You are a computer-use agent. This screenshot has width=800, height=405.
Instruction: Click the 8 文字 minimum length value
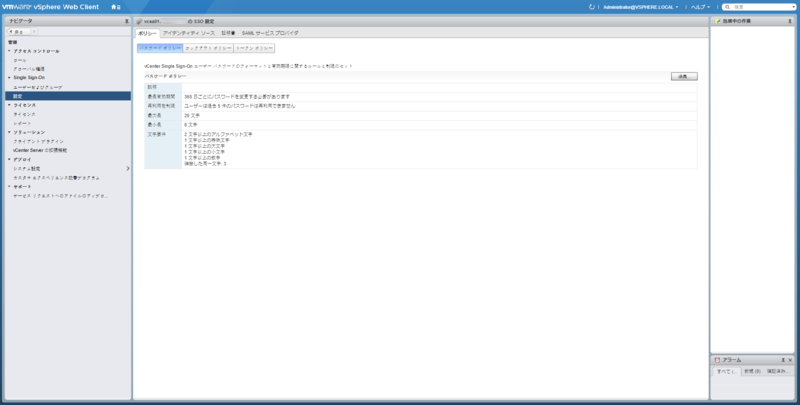pos(190,124)
